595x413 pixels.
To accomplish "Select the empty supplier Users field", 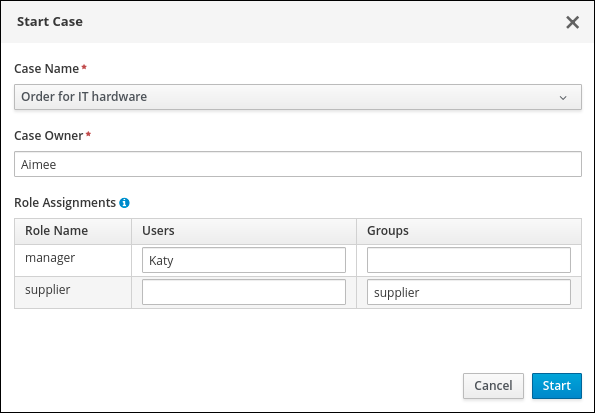I will click(244, 292).
